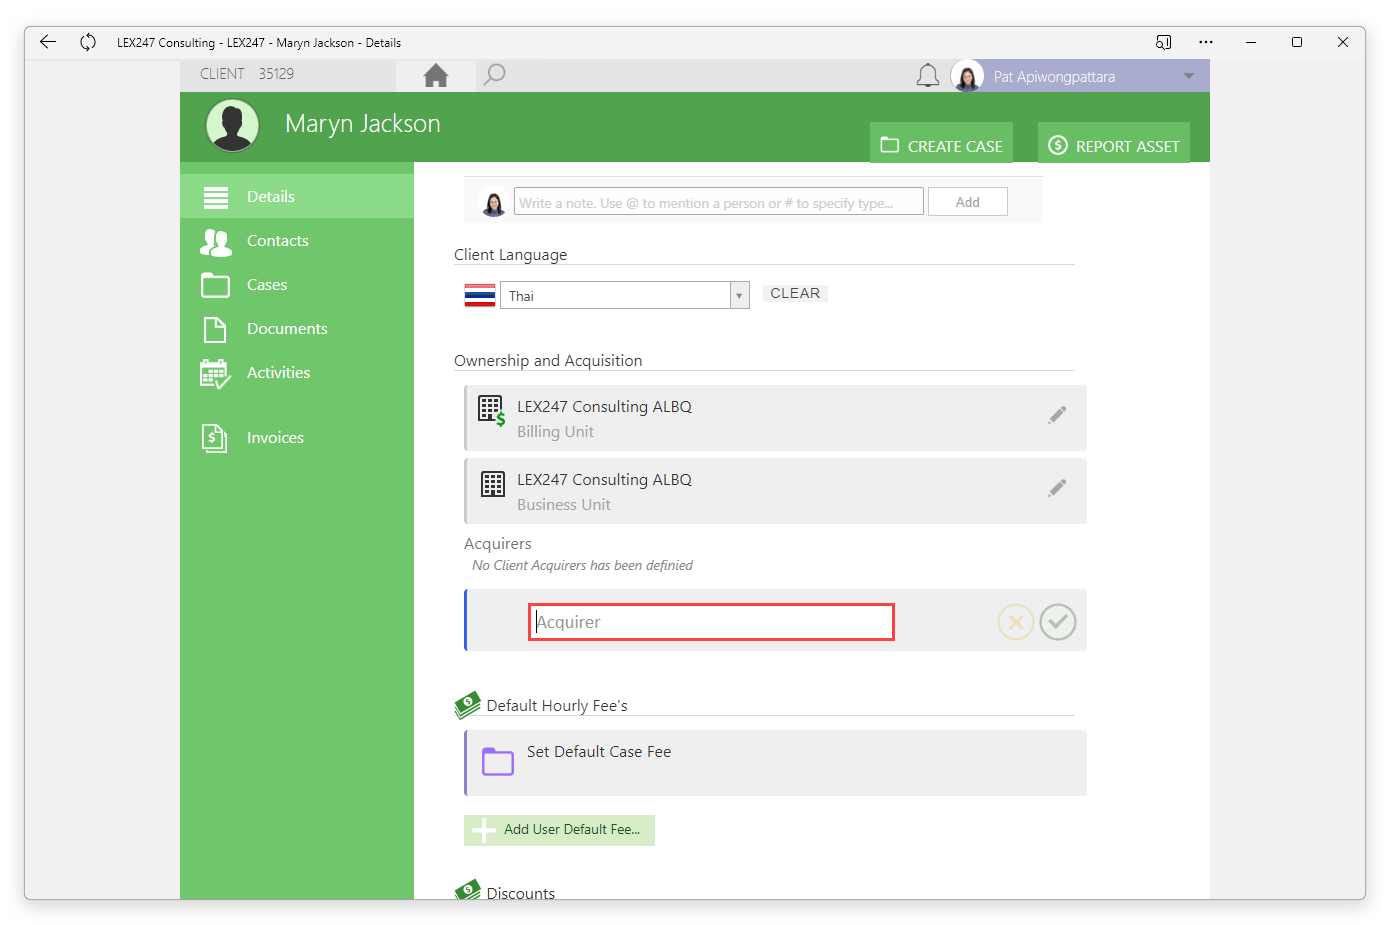Image resolution: width=1390 pixels, height=925 pixels.
Task: Click the Cases folder icon in sidebar
Action: pos(215,285)
